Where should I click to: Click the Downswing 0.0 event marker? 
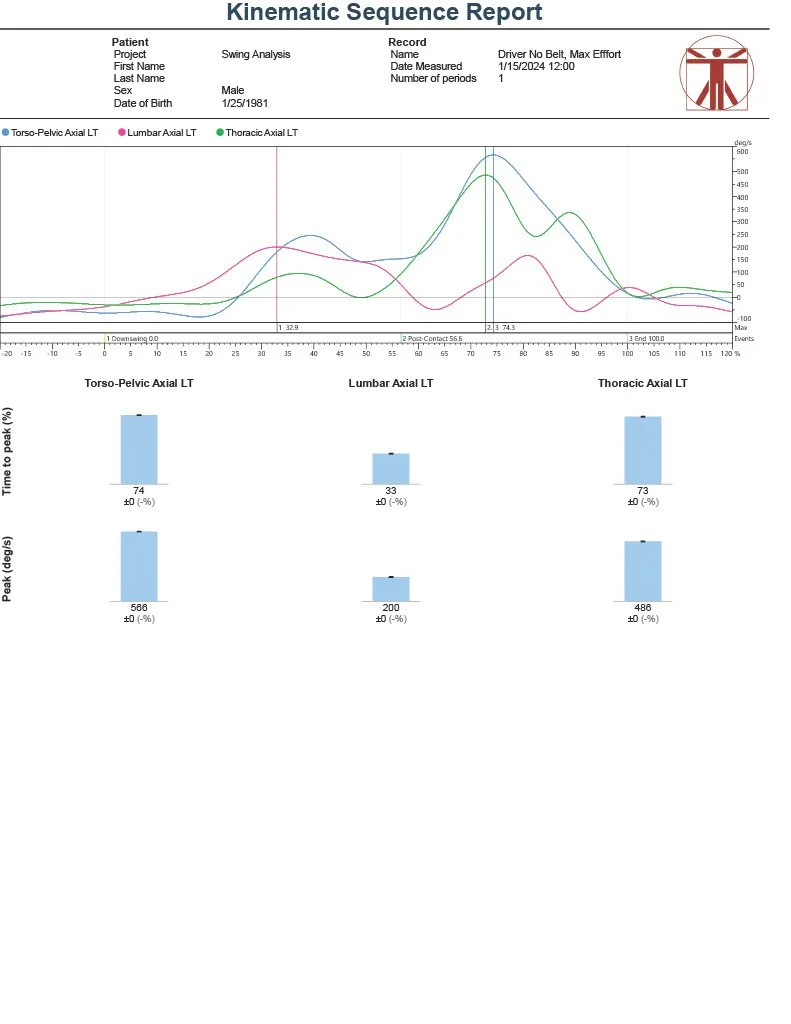[x=133, y=339]
